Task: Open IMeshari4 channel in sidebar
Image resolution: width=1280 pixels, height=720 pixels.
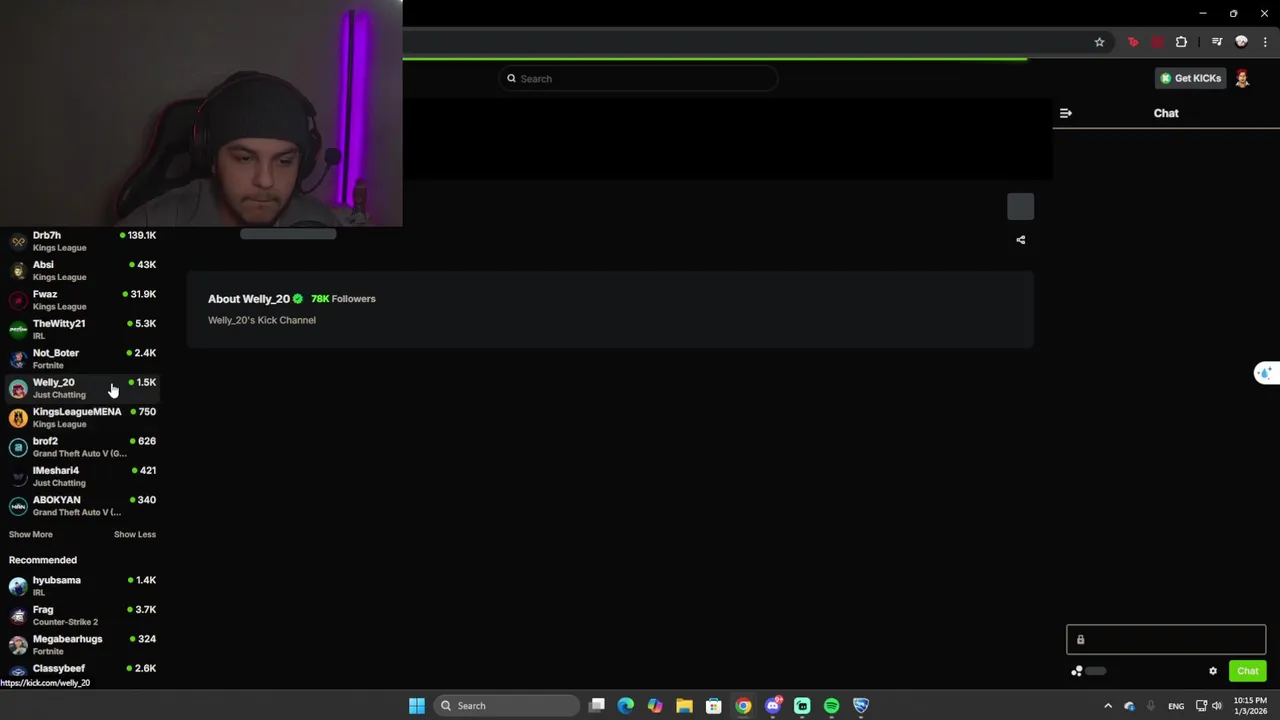Action: pyautogui.click(x=82, y=476)
